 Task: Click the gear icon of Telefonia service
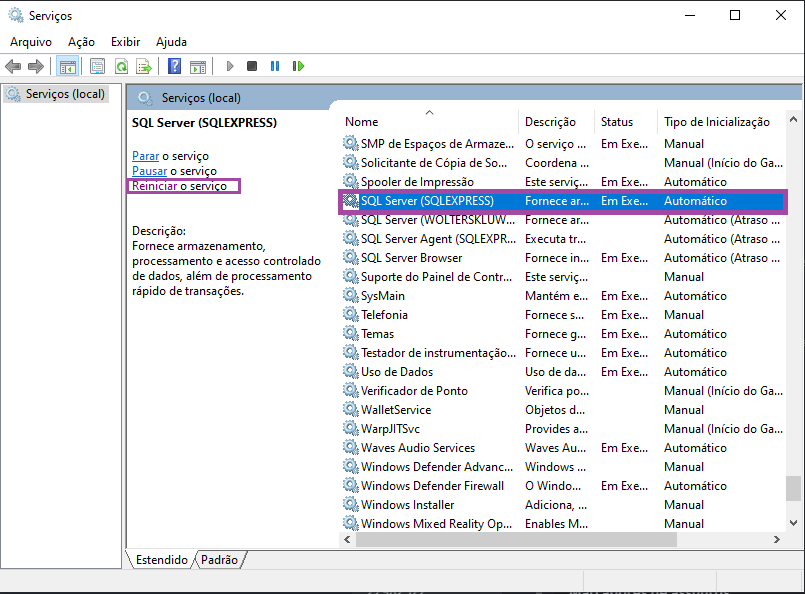coord(351,314)
